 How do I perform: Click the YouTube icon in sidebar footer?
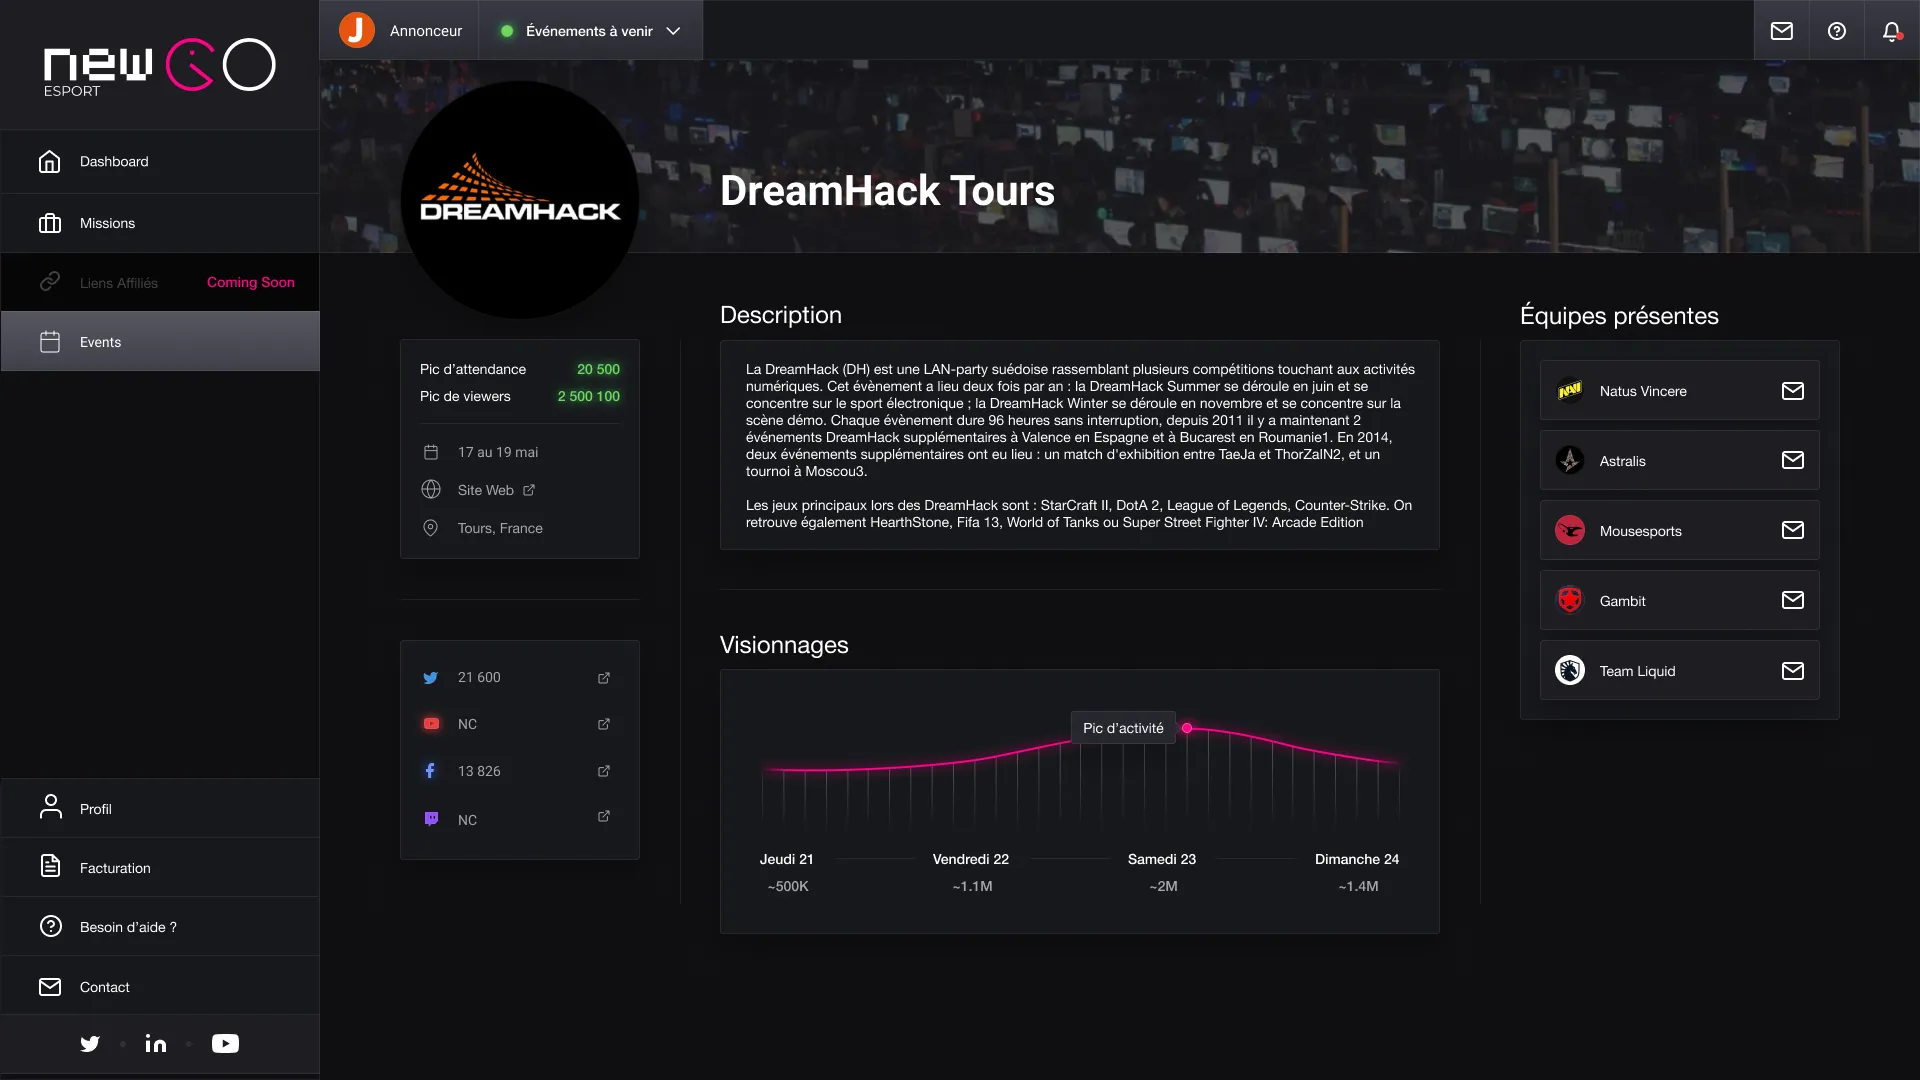225,1044
